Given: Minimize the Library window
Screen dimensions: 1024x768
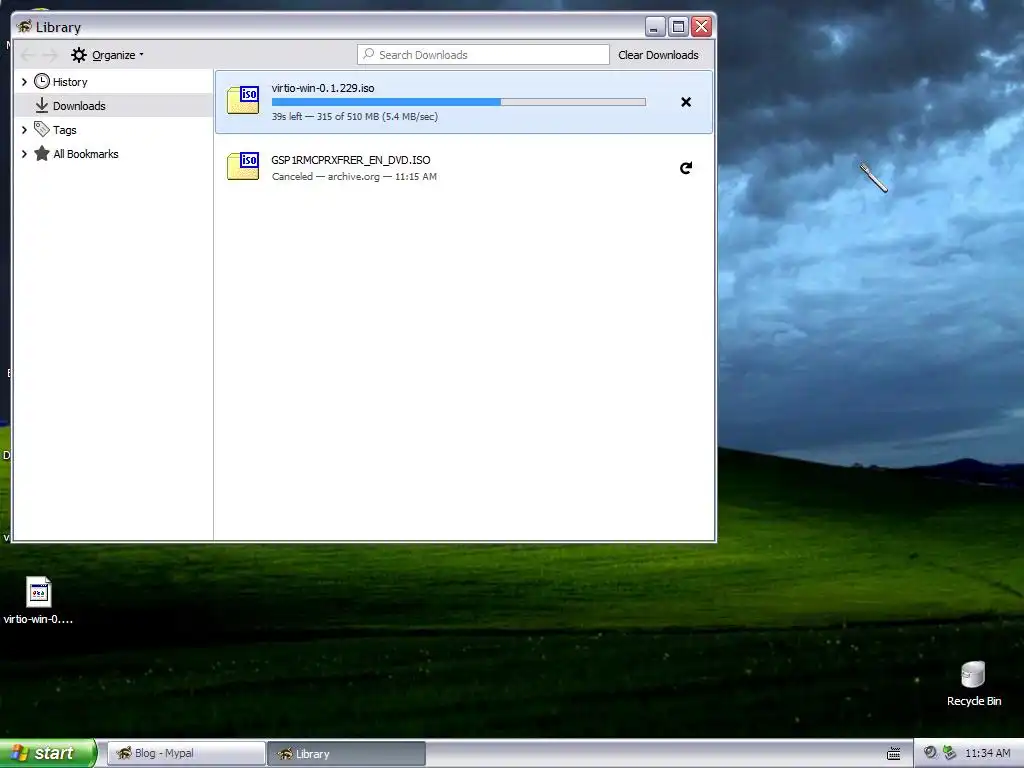Looking at the screenshot, I should tap(655, 27).
